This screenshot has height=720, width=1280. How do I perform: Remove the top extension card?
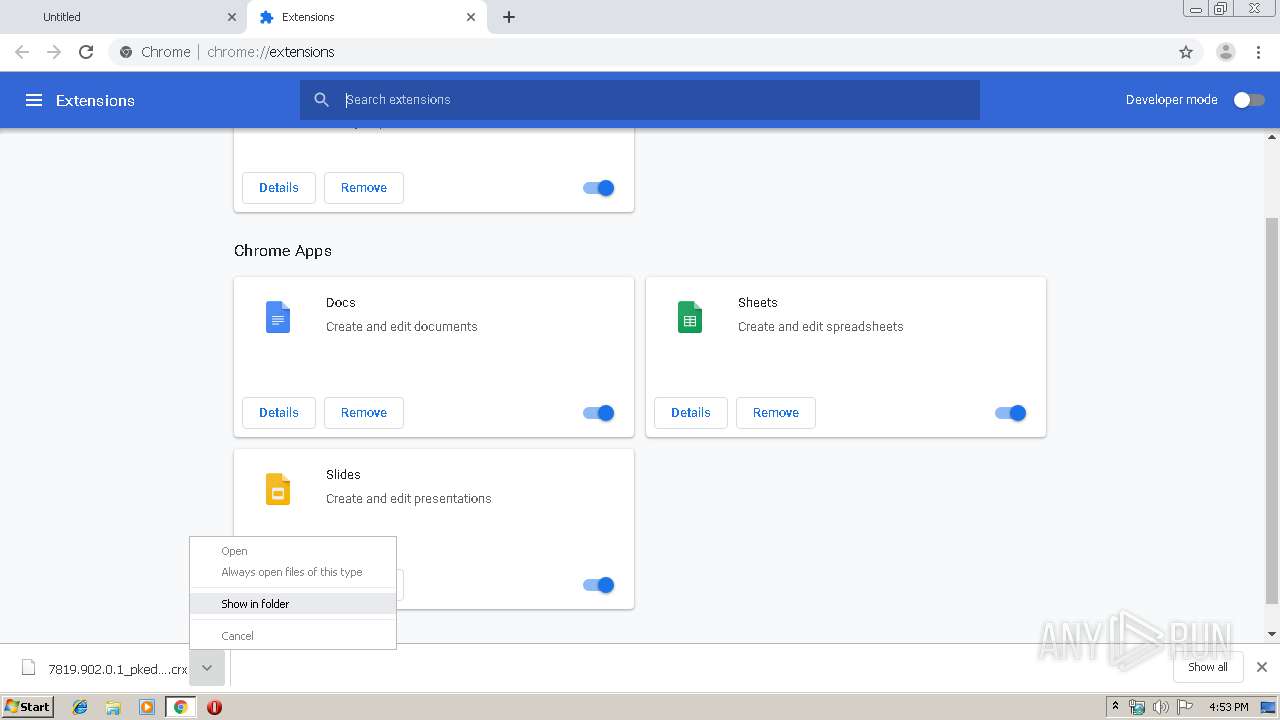click(364, 188)
